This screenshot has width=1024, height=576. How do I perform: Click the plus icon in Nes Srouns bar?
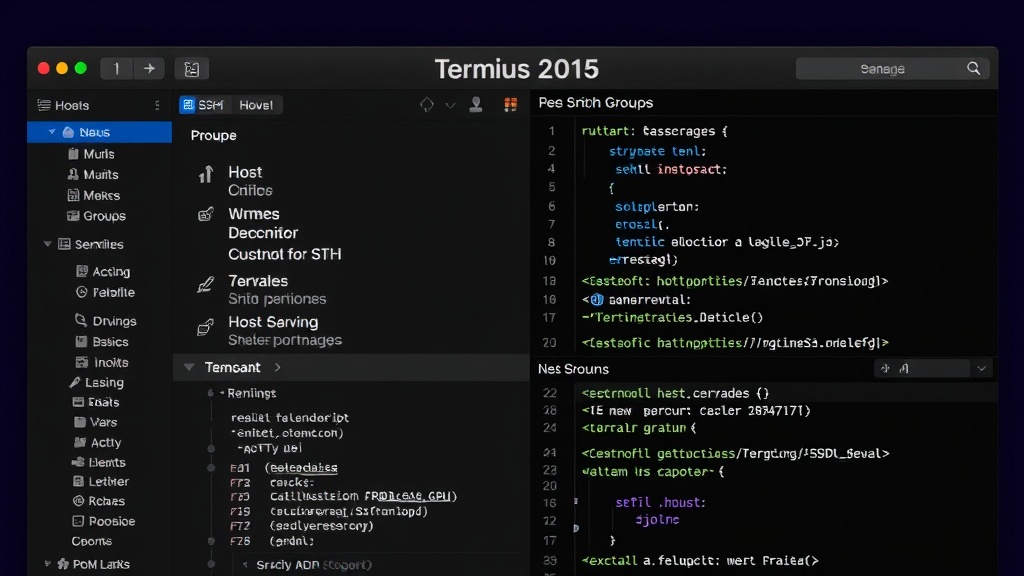click(885, 368)
